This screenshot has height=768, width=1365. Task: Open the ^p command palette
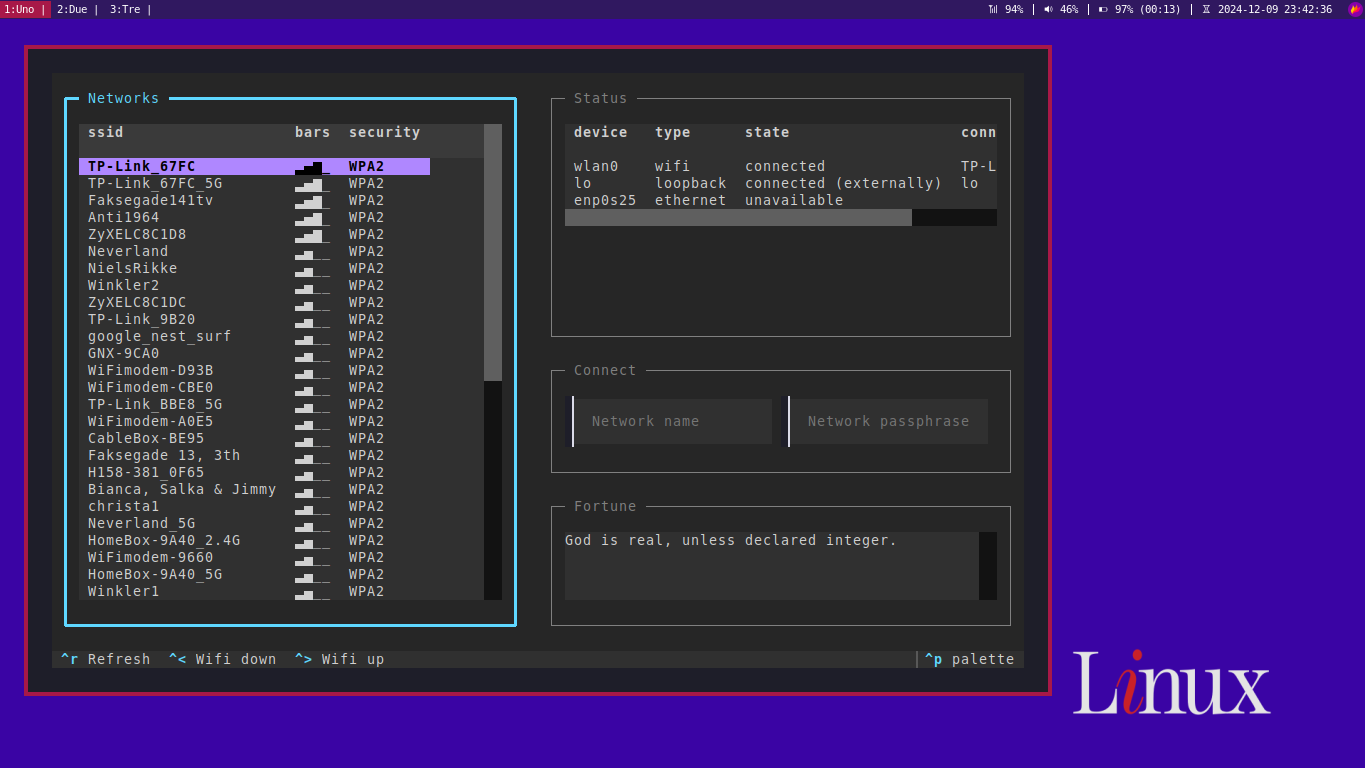[x=969, y=659]
